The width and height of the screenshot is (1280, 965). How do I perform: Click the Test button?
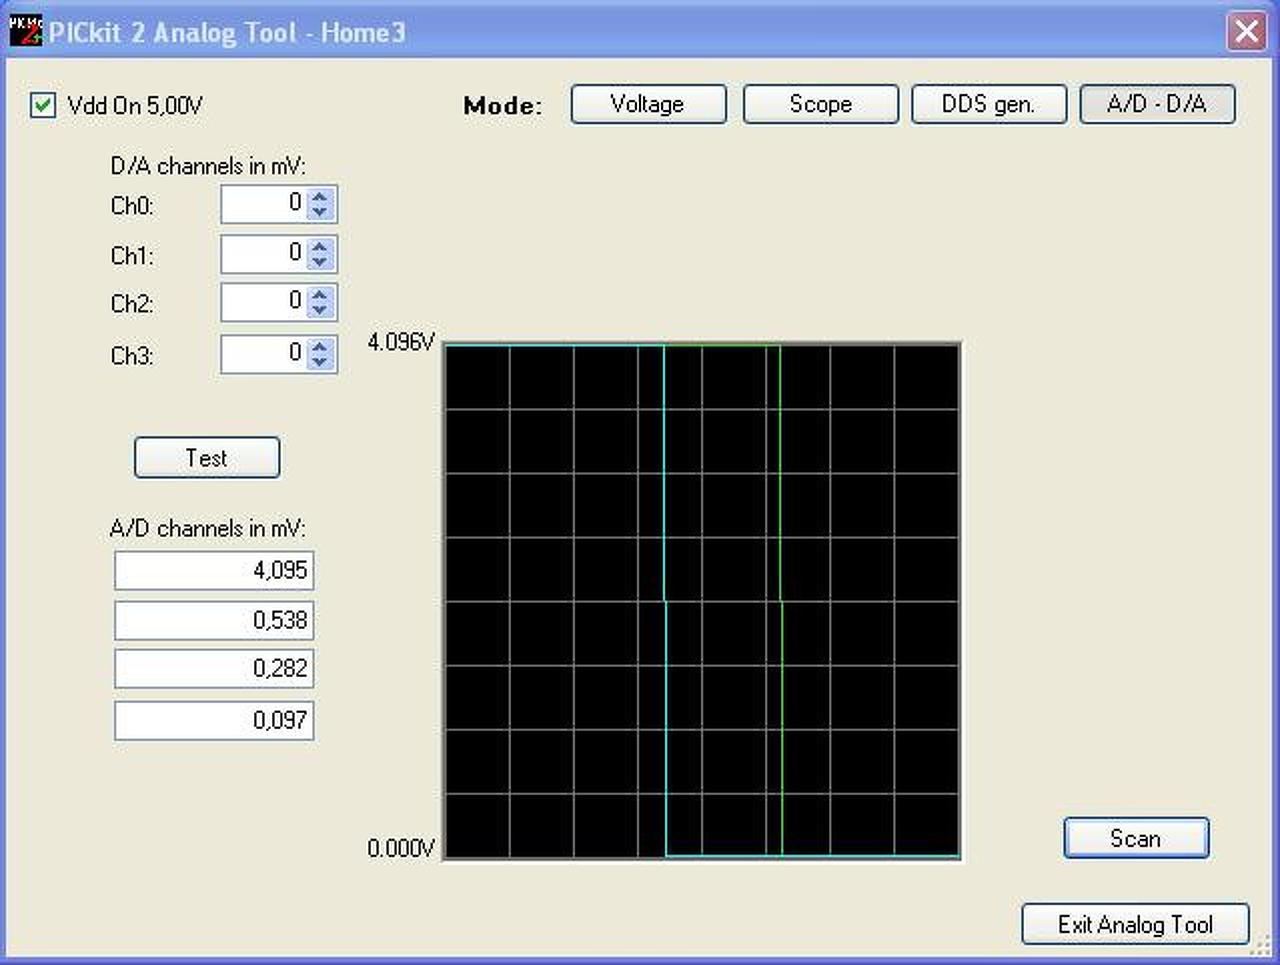tap(207, 457)
